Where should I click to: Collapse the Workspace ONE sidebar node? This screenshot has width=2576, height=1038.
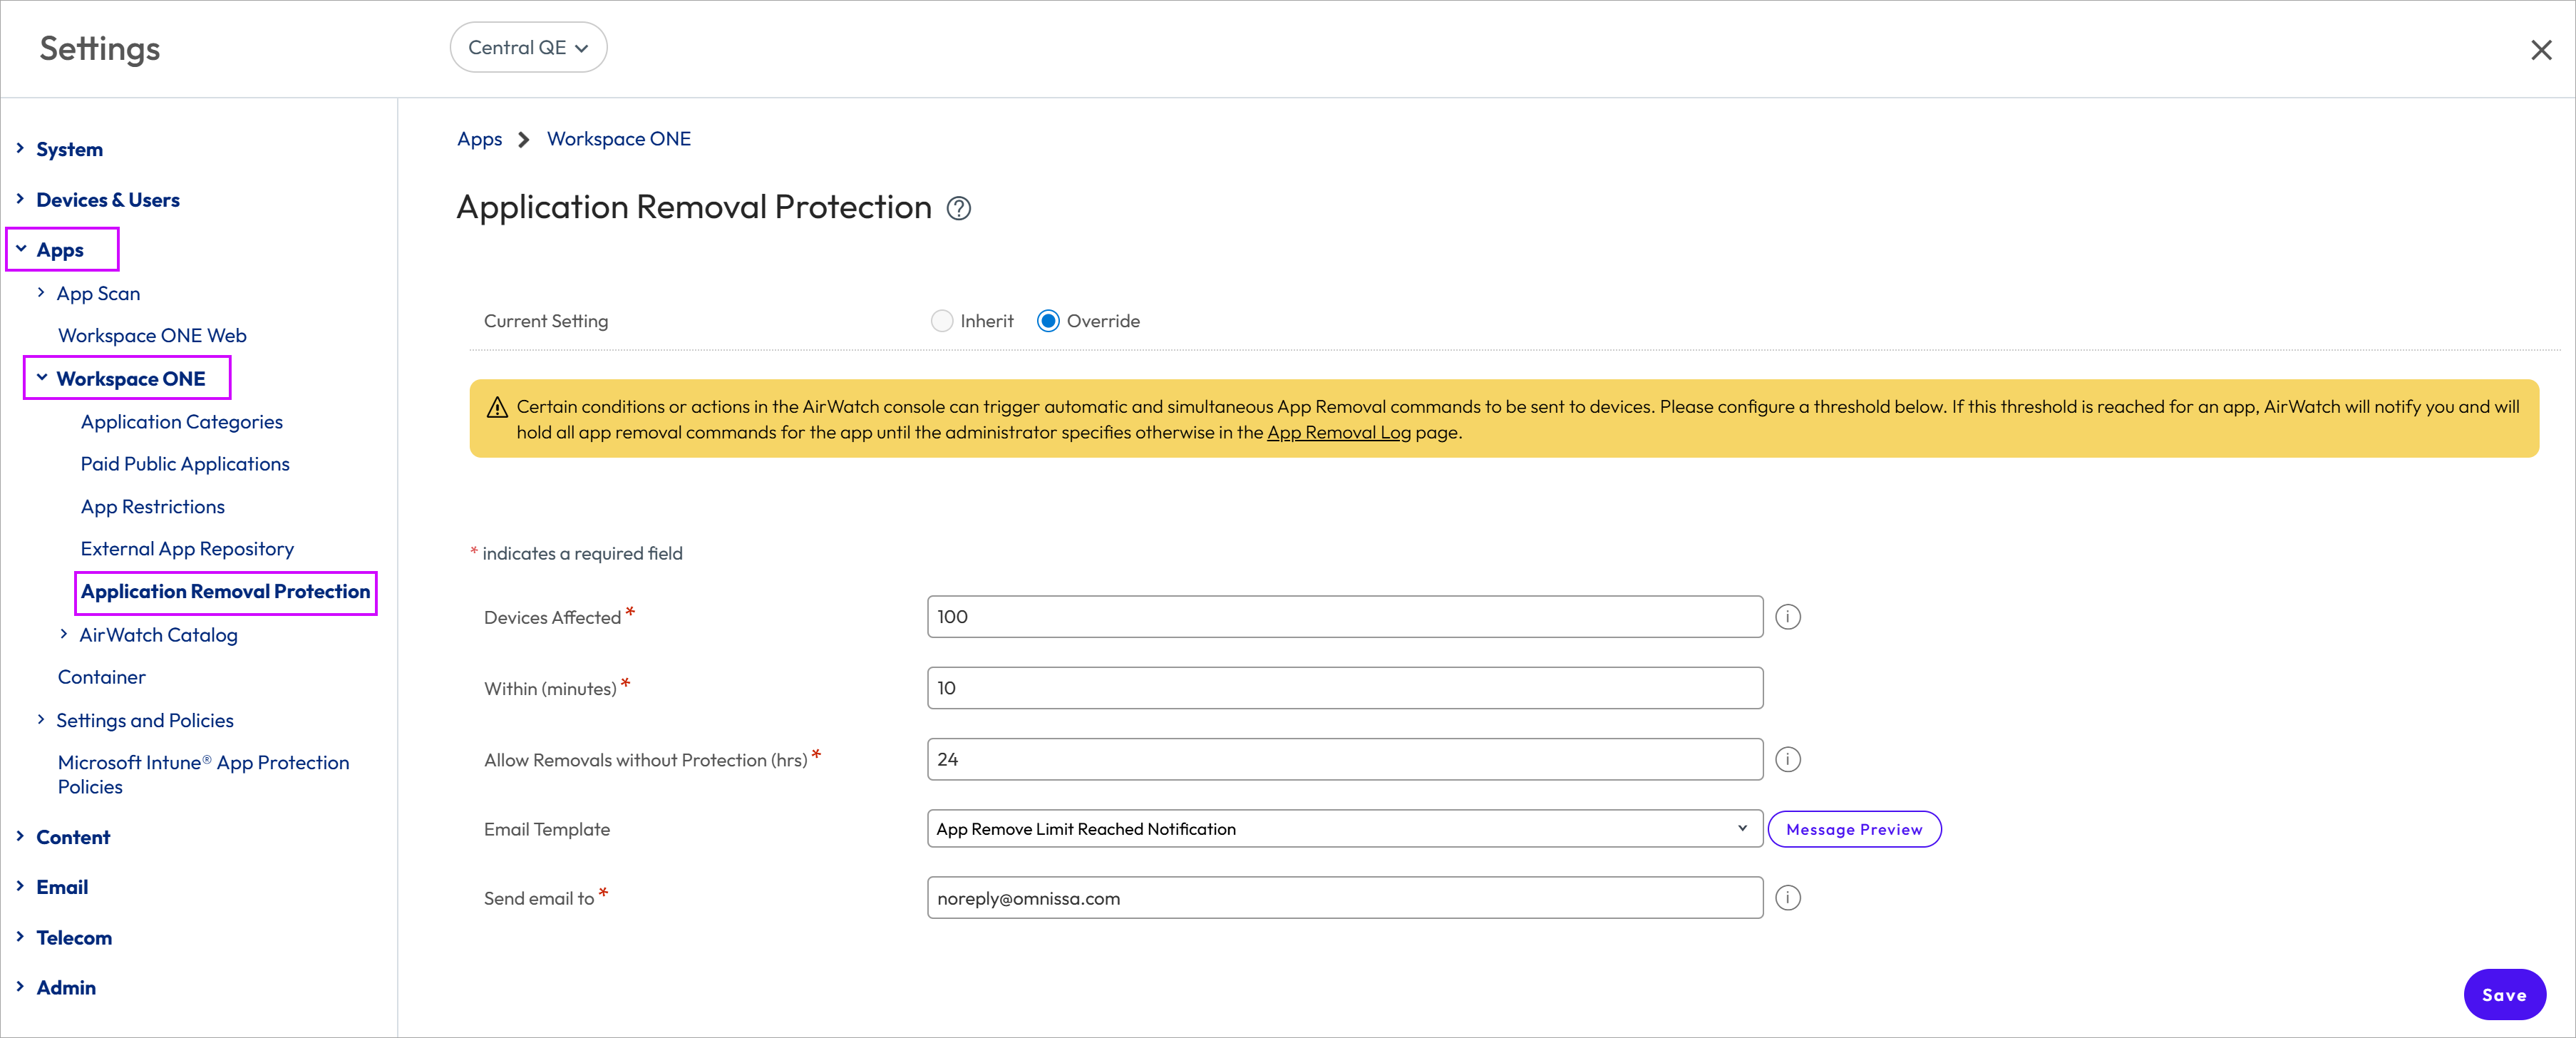(41, 378)
